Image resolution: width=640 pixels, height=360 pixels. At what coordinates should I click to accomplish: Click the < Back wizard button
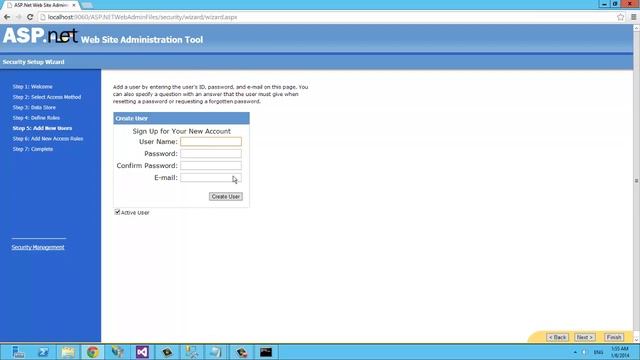point(557,337)
